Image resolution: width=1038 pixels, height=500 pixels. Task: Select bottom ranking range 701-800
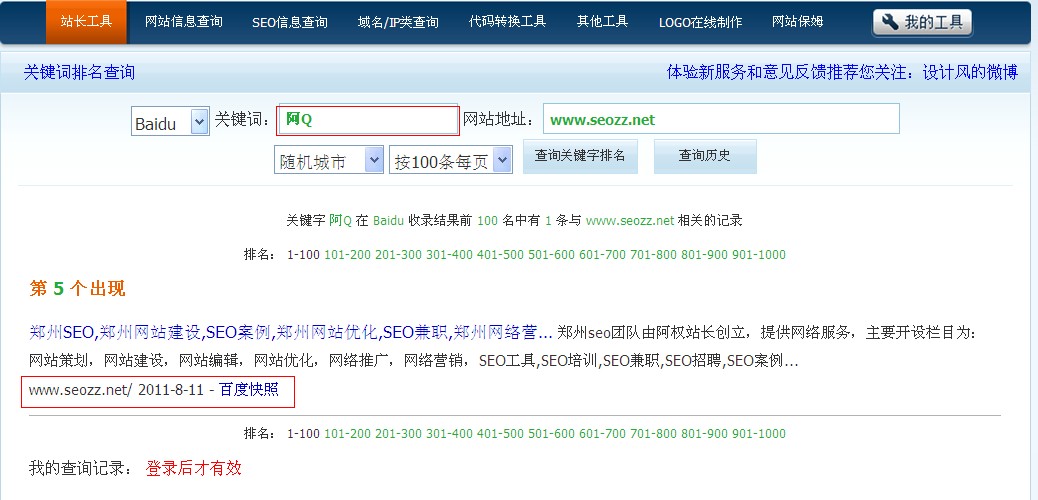(653, 434)
